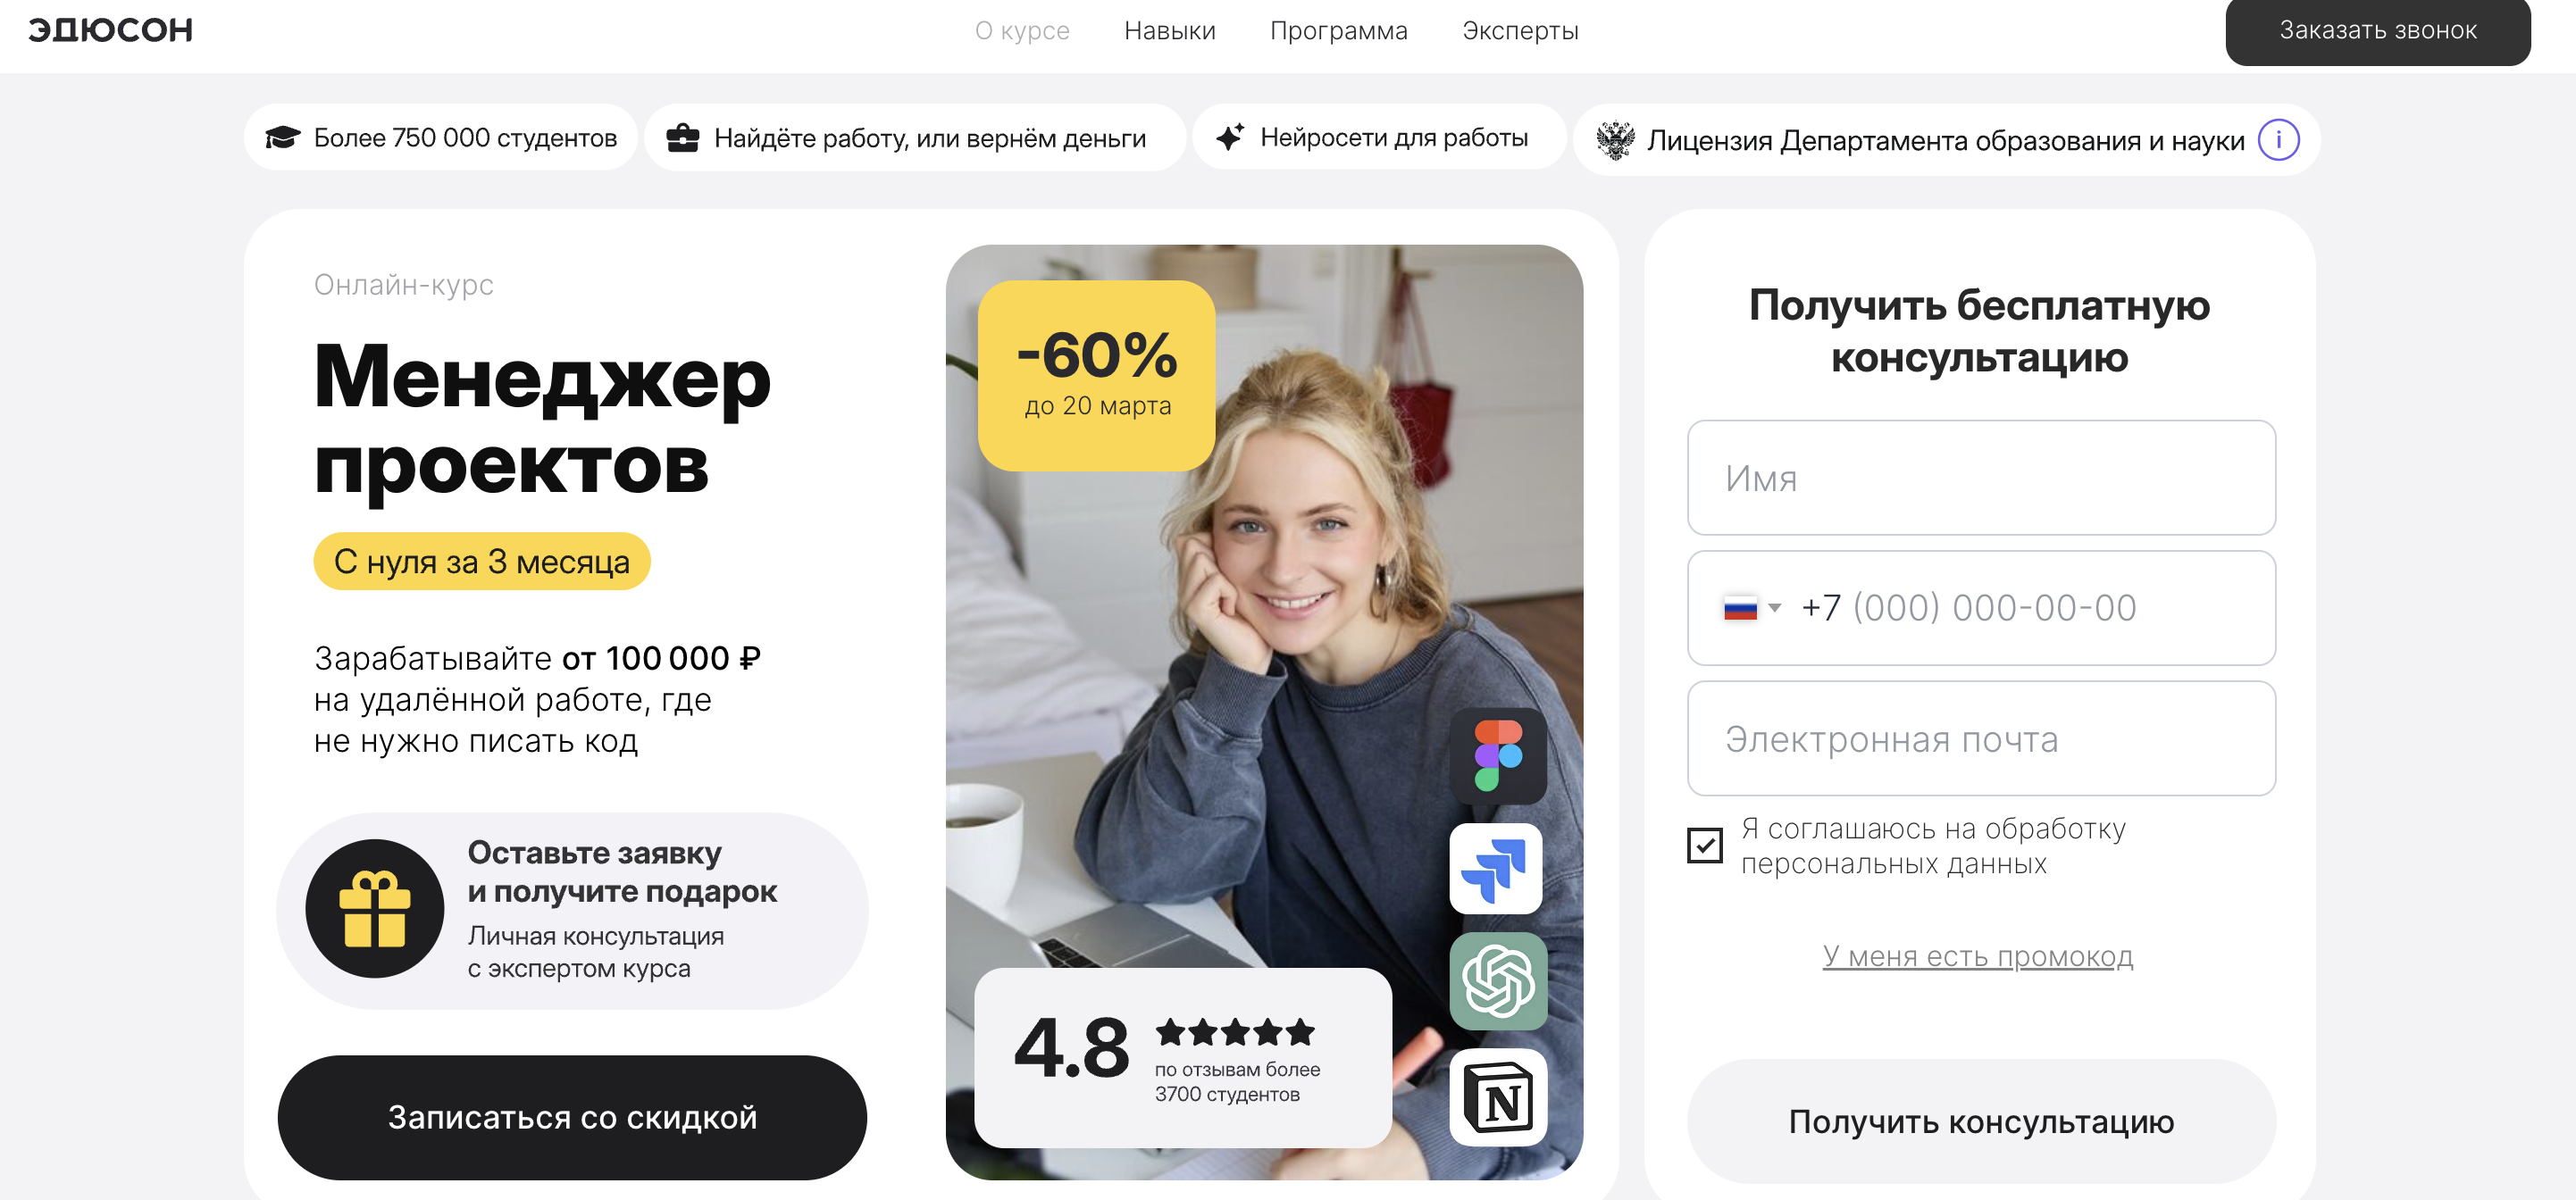Focus the Электронная почта input field

pyautogui.click(x=1980, y=739)
